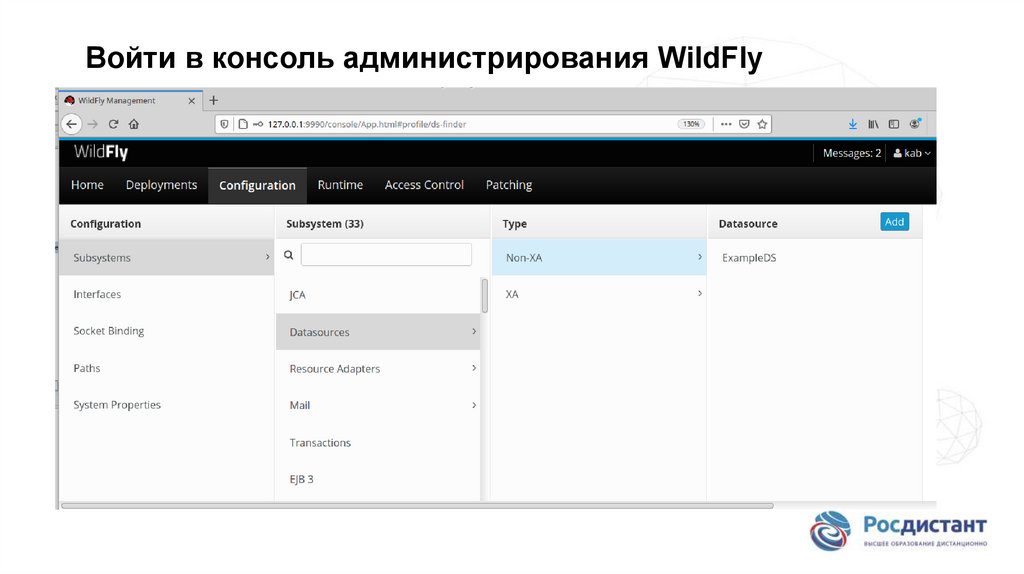Select Subsystems in Configuration column

pyautogui.click(x=167, y=257)
